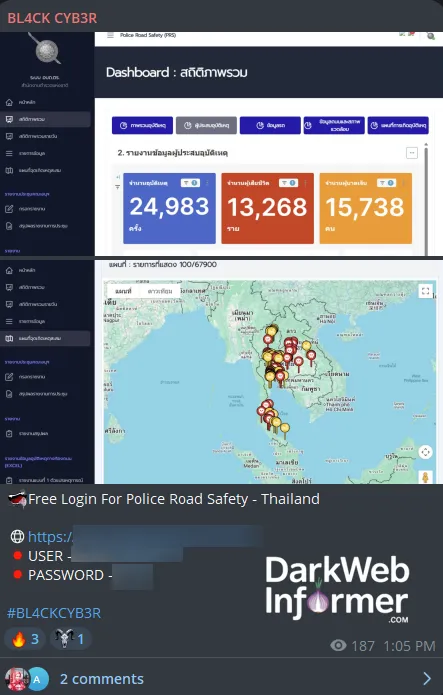Open the kebab menu on the 24,983 card
The height and width of the screenshot is (695, 443).
pyautogui.click(x=208, y=183)
